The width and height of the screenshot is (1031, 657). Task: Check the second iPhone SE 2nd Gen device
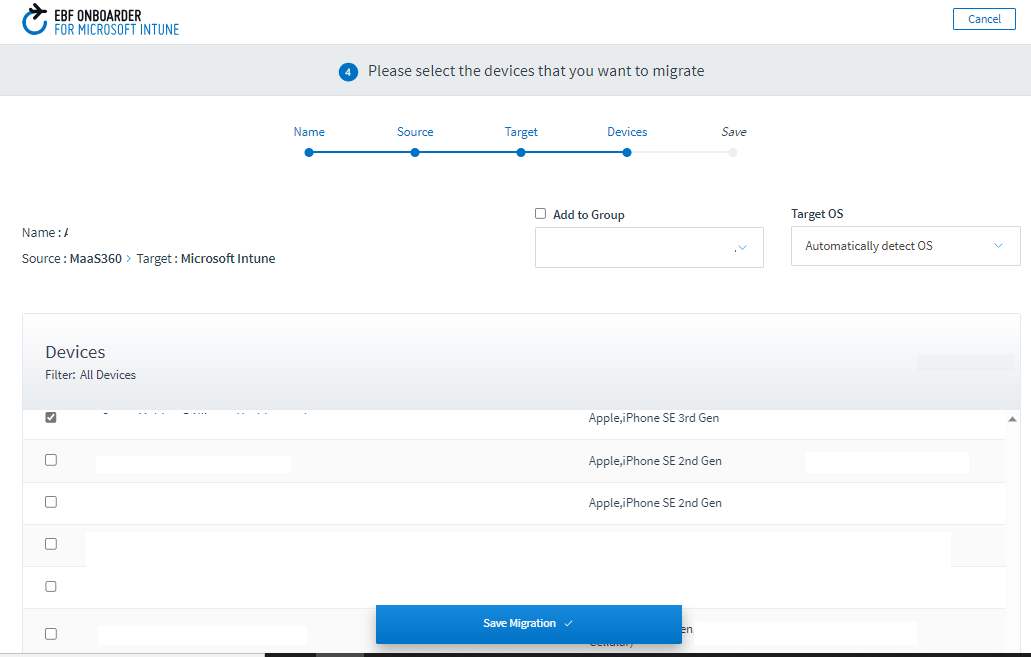[x=51, y=502]
